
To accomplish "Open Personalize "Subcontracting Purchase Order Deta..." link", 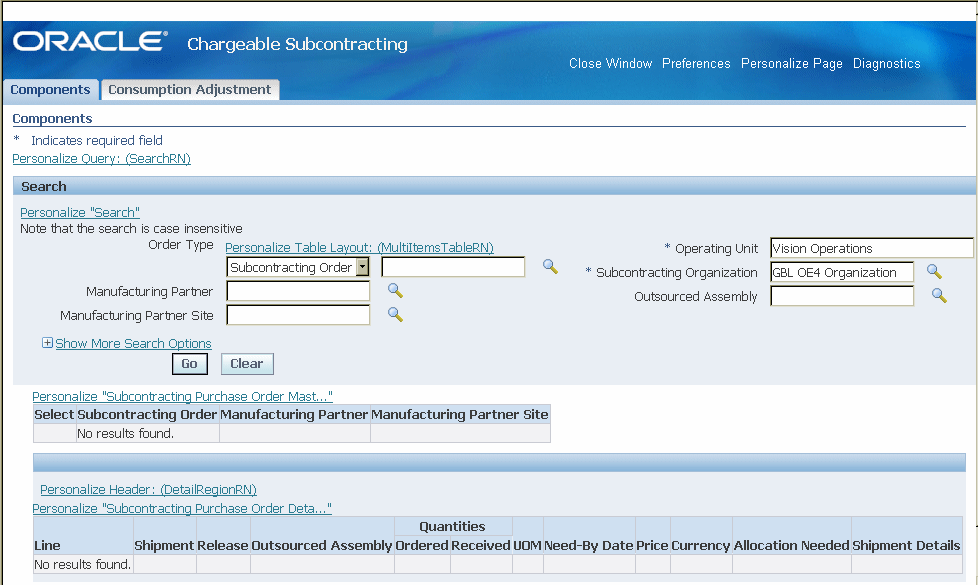I will click(x=182, y=508).
